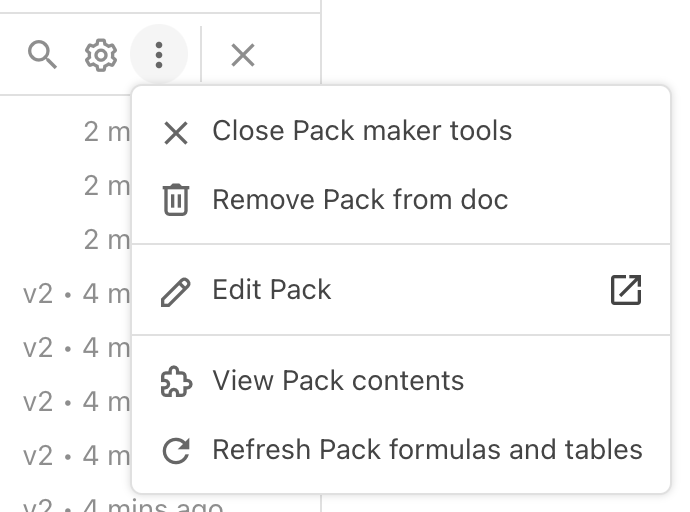This screenshot has width=690, height=512.
Task: Select the first "v2 • 4 m" log entry
Action: coord(76,294)
